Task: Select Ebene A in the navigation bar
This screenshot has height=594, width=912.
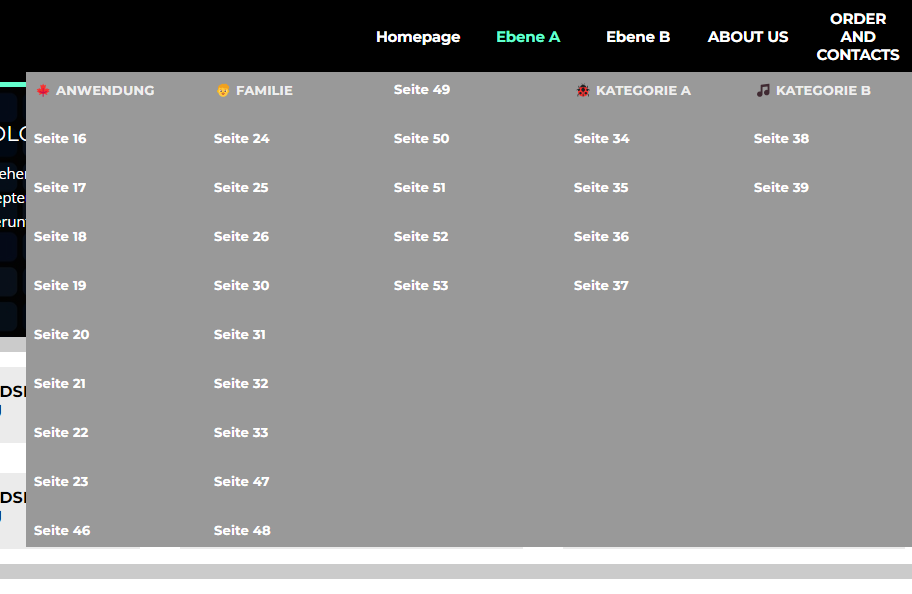Action: 528,37
